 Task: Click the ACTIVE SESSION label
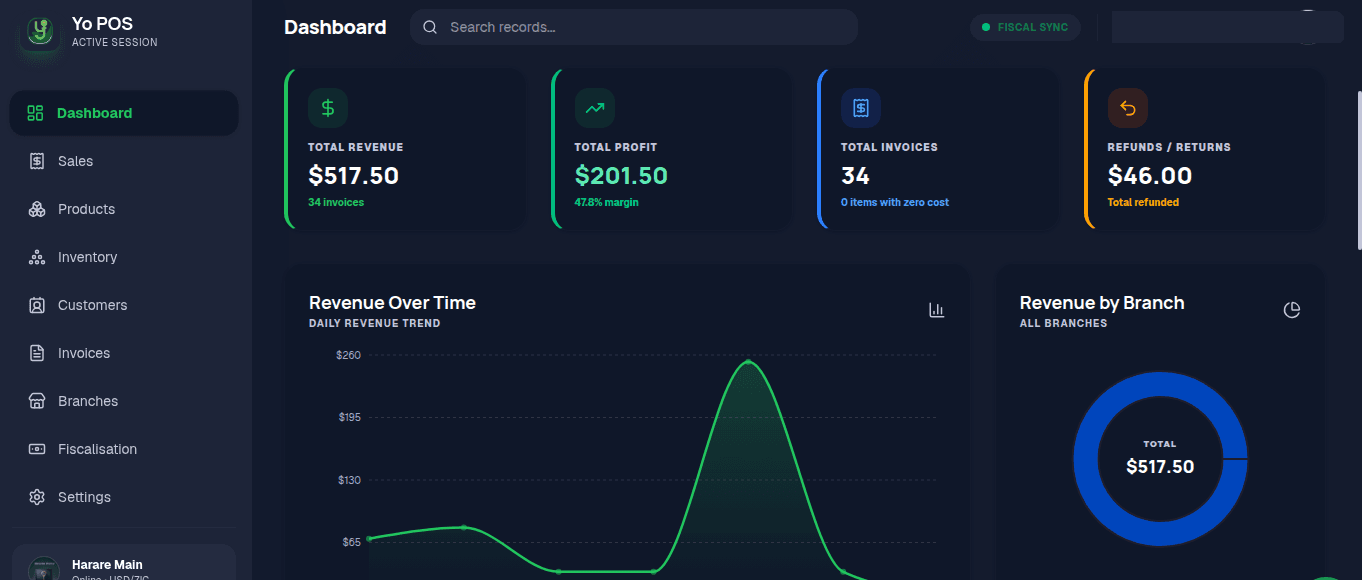(x=114, y=43)
